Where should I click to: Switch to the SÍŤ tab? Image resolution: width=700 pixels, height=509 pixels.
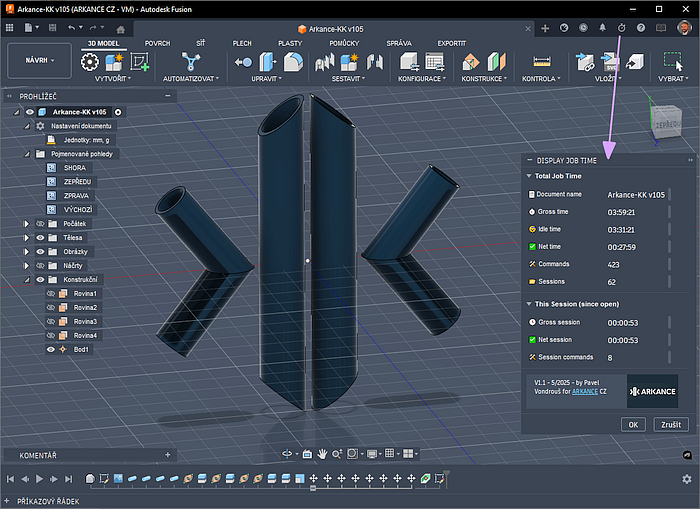200,43
